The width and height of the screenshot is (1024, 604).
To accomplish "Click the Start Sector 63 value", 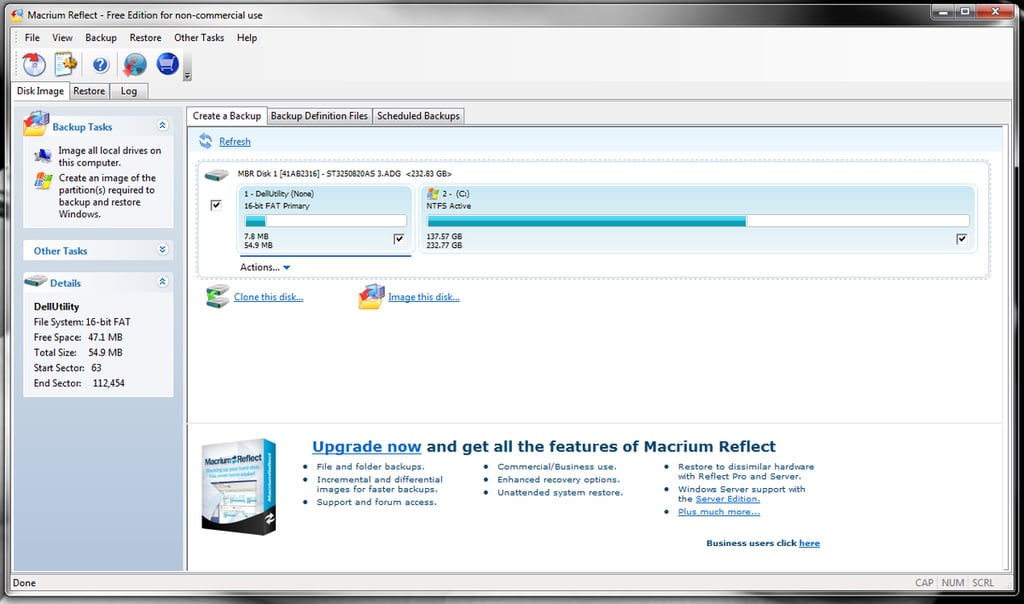I will 96,368.
